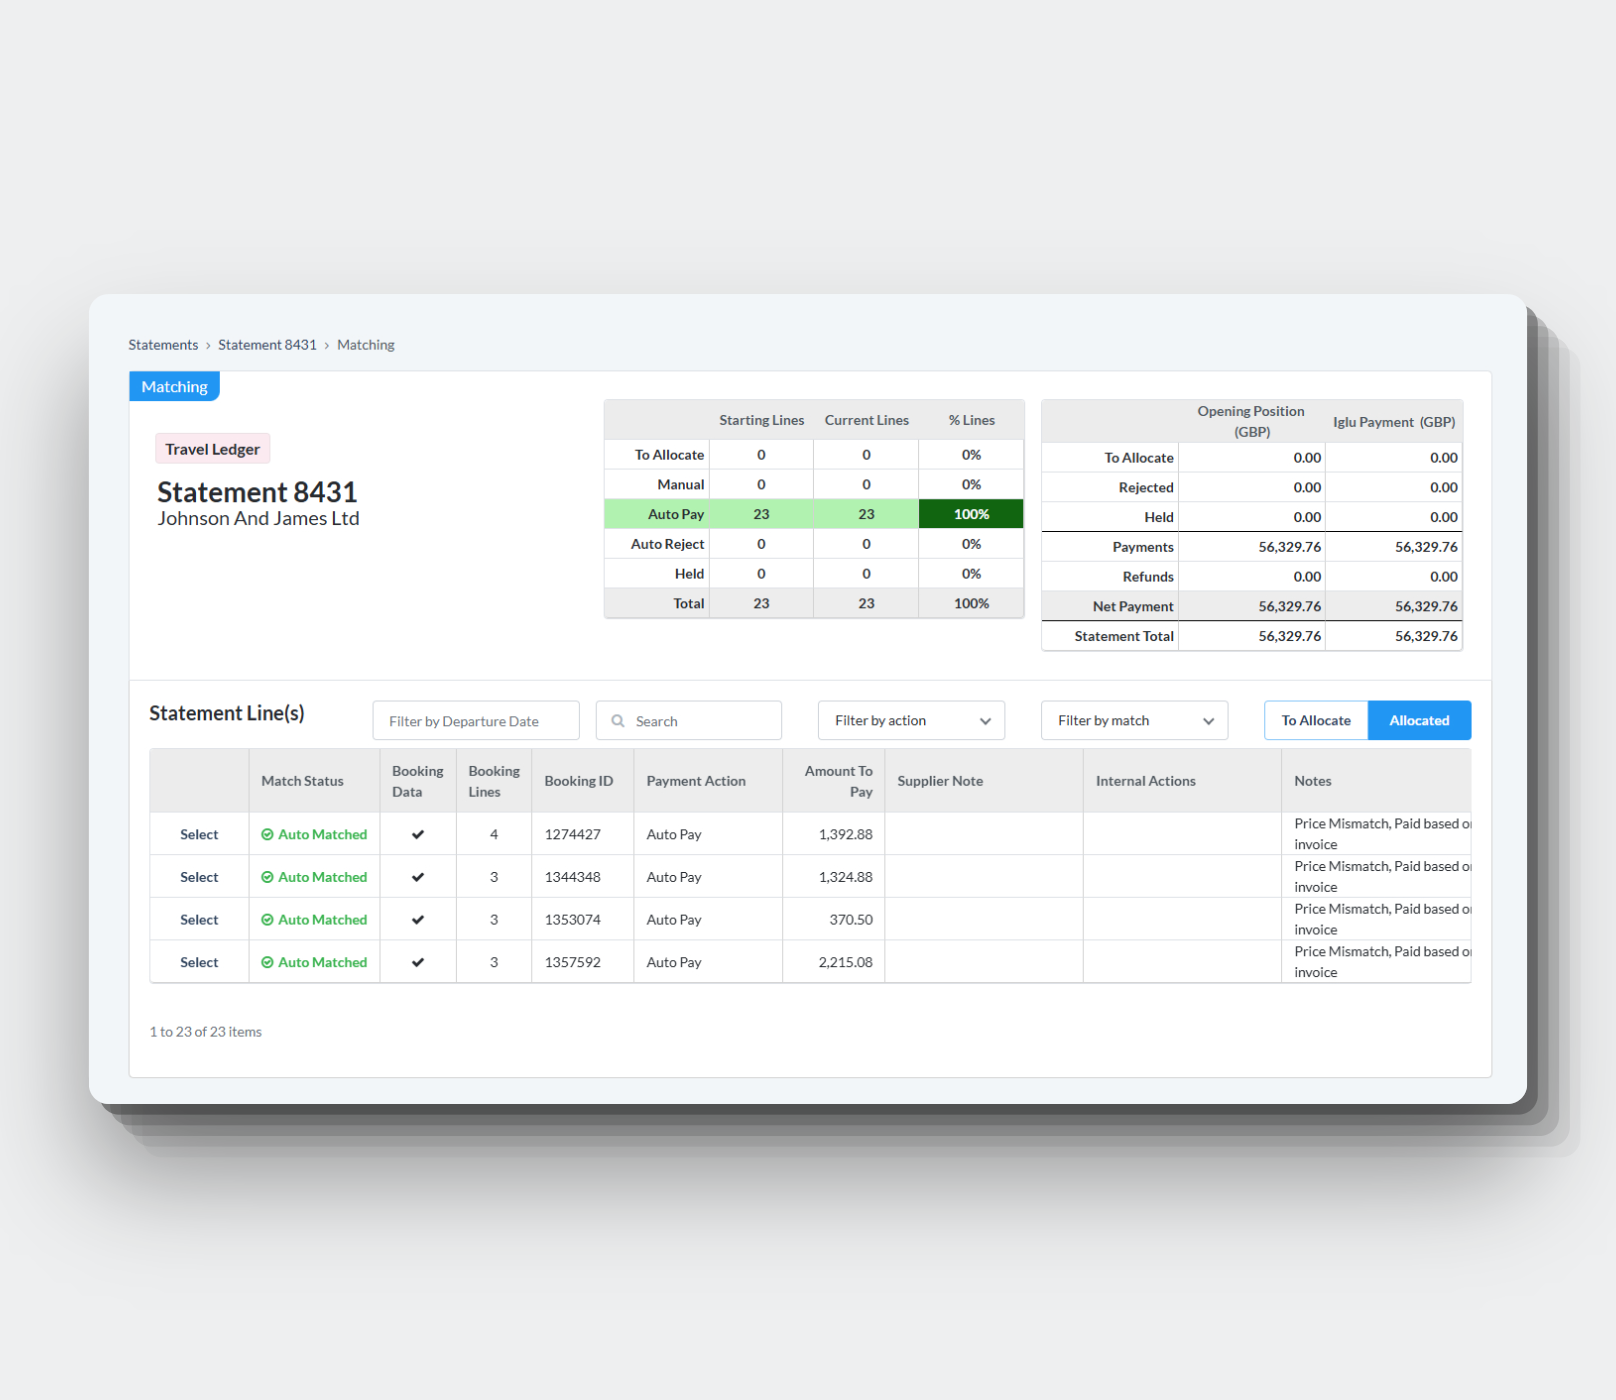Click the green 100% Auto Pay cell
The height and width of the screenshot is (1400, 1616).
(971, 514)
